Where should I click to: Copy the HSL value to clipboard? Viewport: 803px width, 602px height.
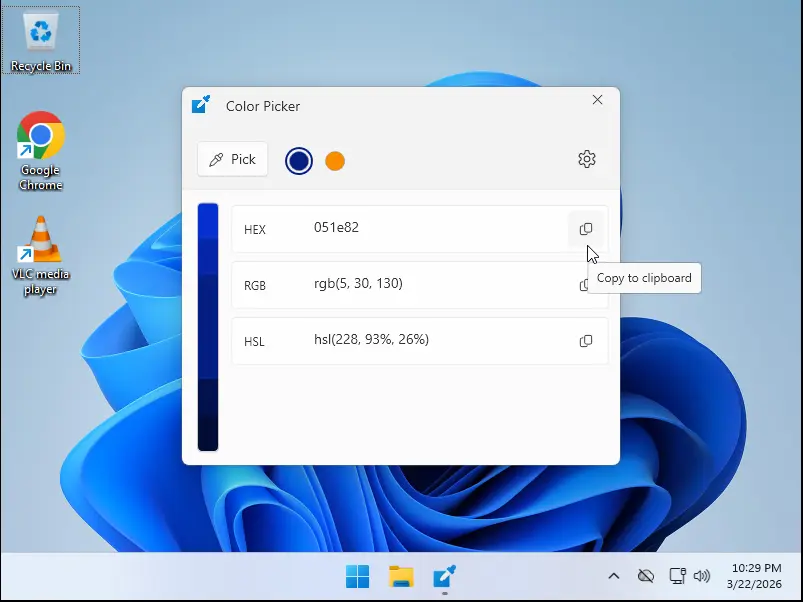coord(586,340)
